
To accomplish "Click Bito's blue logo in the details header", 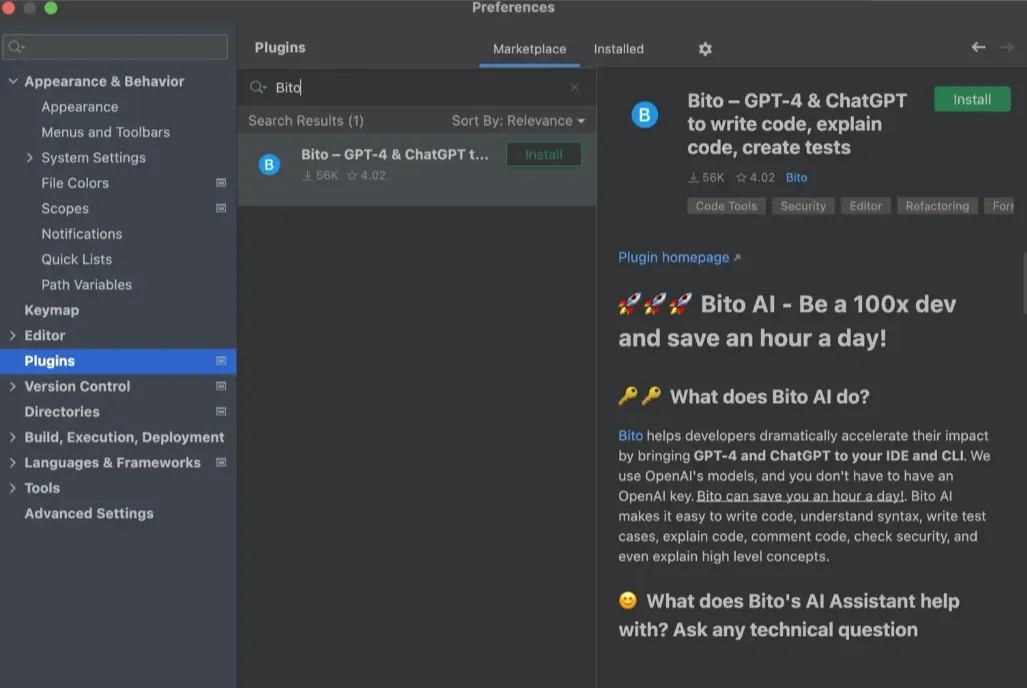I will point(644,115).
